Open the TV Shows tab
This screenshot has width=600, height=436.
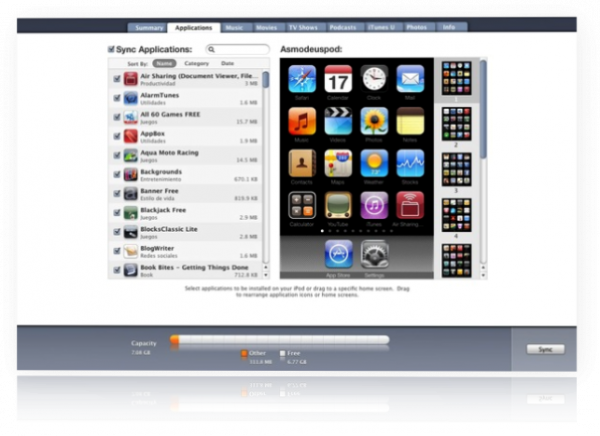(303, 28)
